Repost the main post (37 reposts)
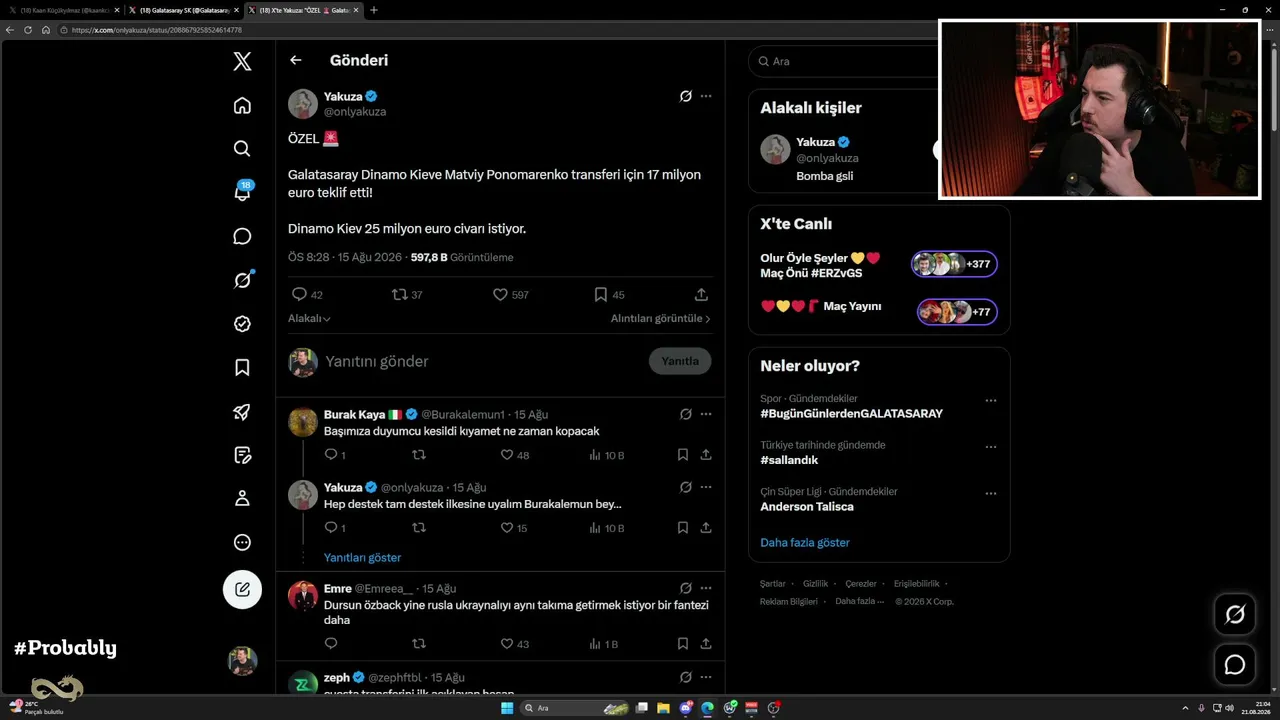The image size is (1280, 720). [x=407, y=295]
